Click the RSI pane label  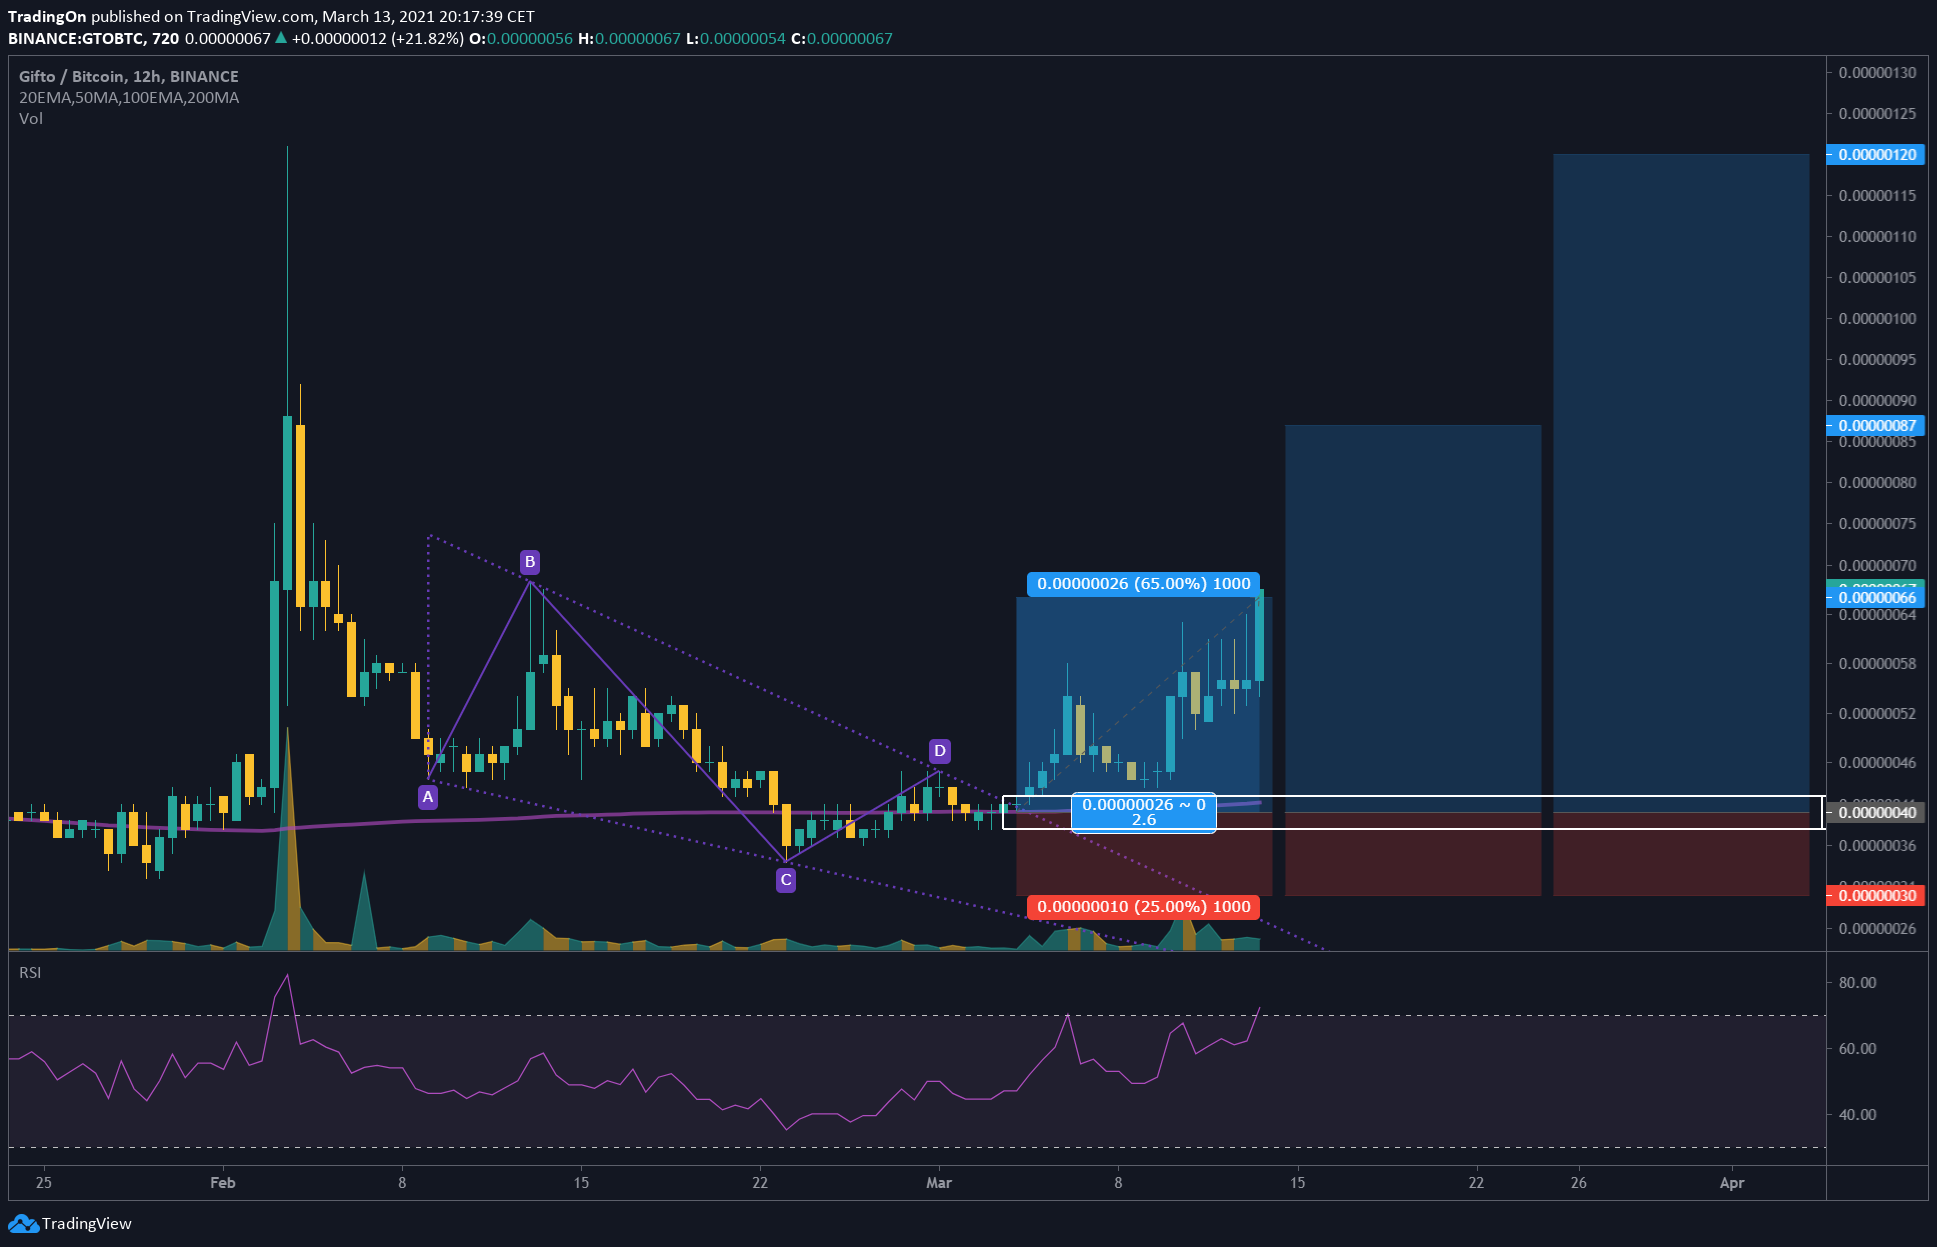[x=30, y=973]
